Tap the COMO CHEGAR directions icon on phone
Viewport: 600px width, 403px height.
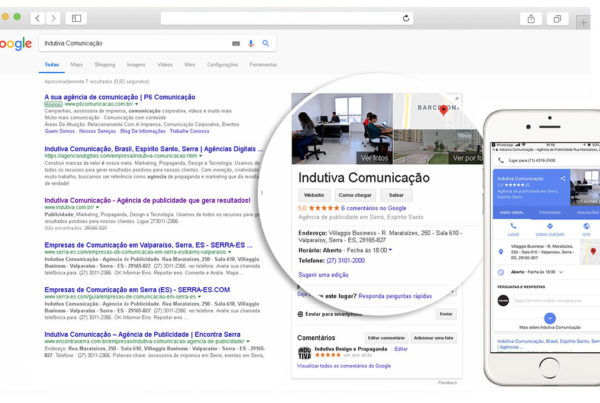550,226
